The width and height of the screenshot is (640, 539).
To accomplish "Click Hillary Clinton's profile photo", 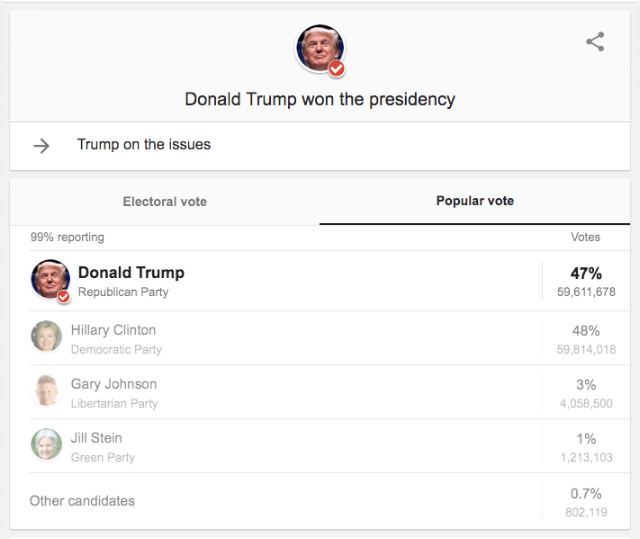I will [47, 336].
